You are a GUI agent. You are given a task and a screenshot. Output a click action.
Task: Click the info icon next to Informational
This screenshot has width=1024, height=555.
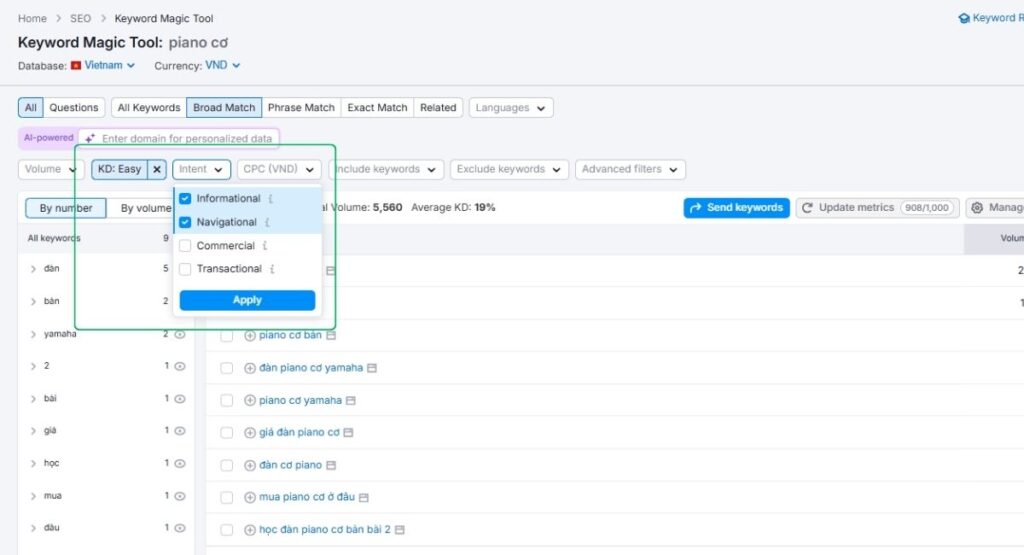(x=271, y=198)
